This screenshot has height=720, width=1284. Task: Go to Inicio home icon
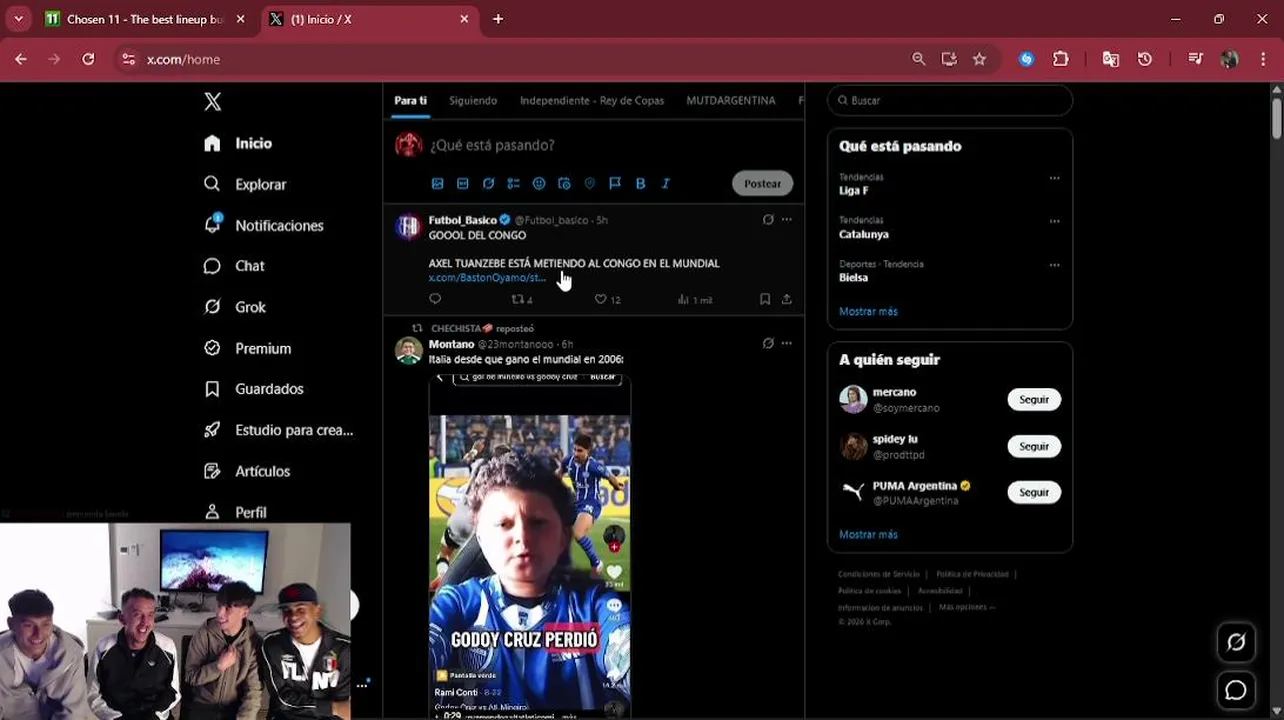[x=212, y=143]
